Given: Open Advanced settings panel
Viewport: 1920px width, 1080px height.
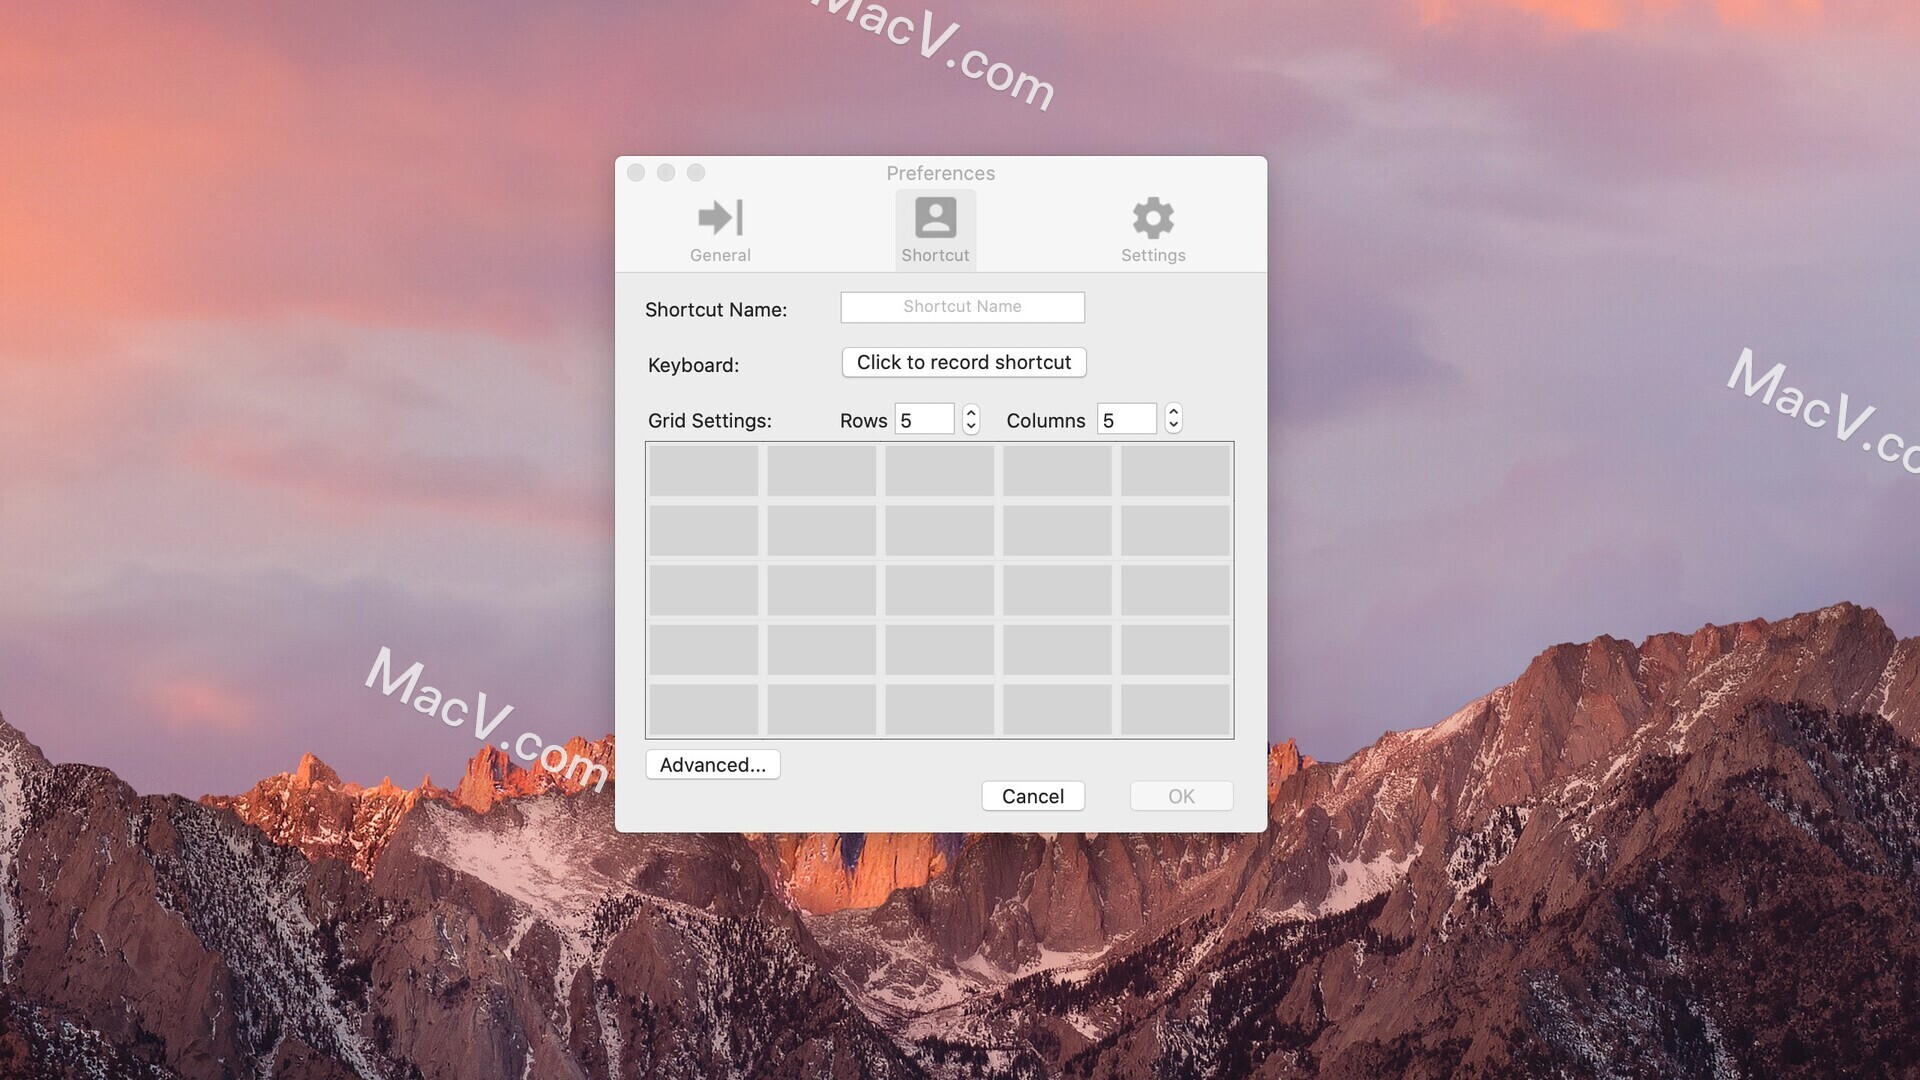Looking at the screenshot, I should click(x=712, y=764).
